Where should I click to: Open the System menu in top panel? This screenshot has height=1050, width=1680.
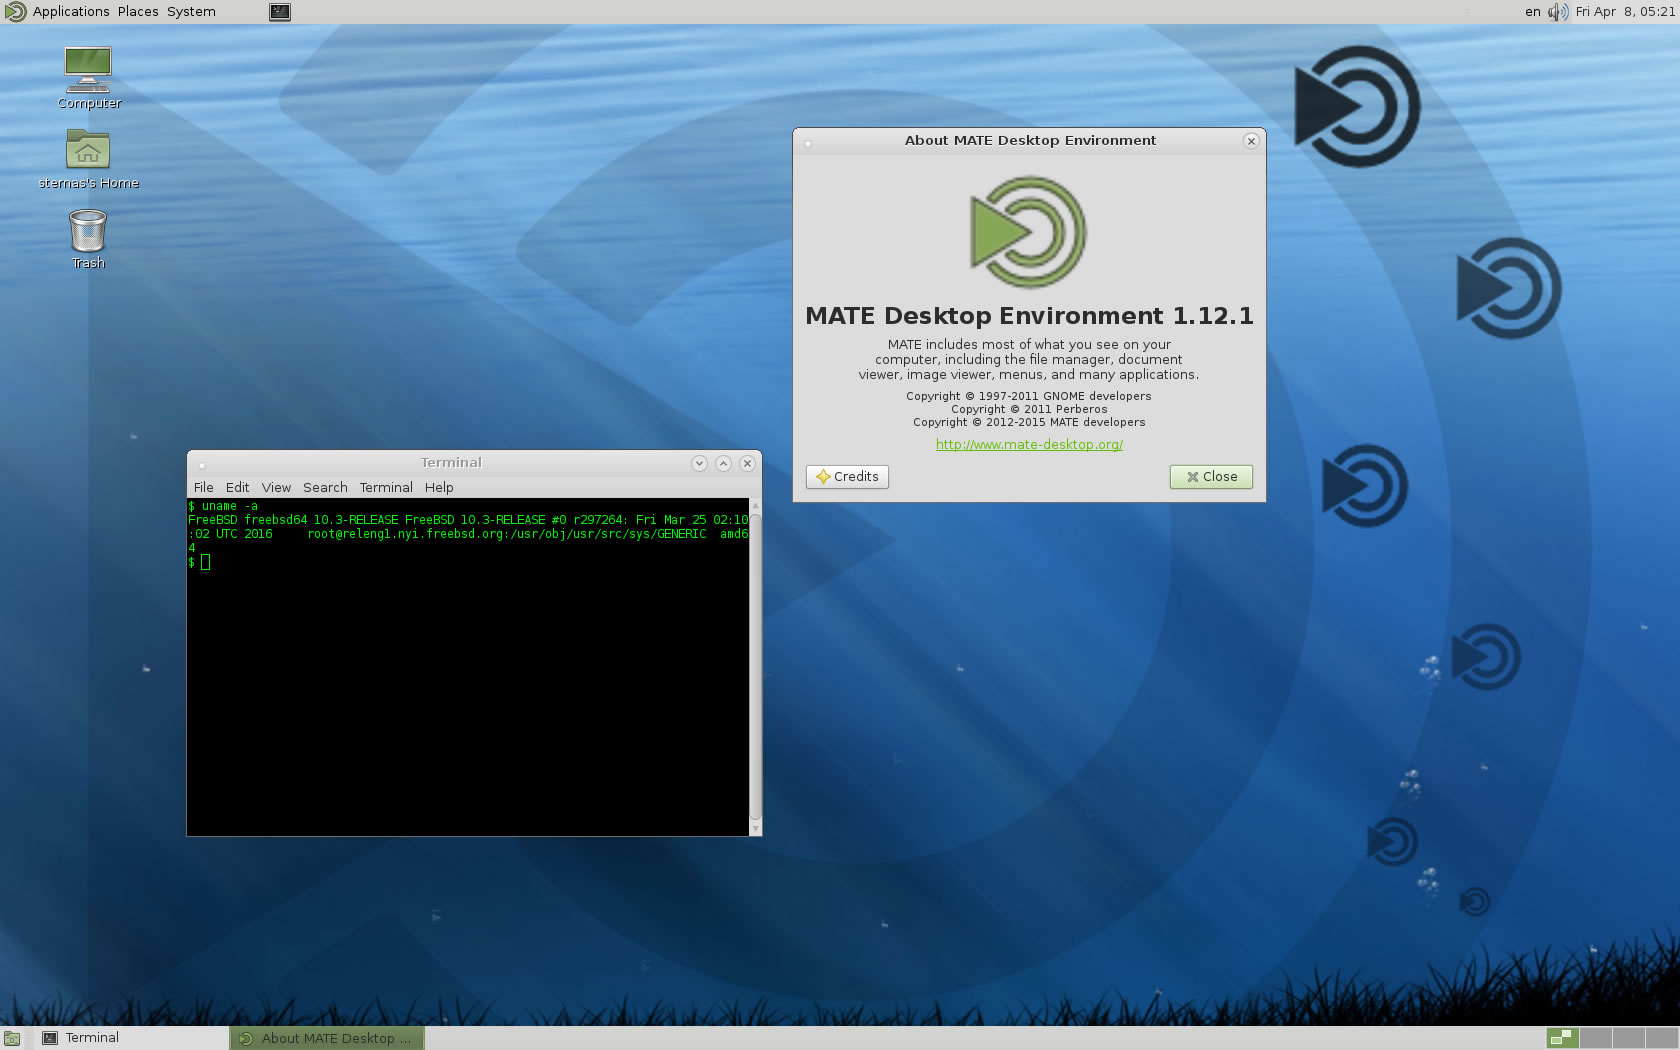coord(191,12)
